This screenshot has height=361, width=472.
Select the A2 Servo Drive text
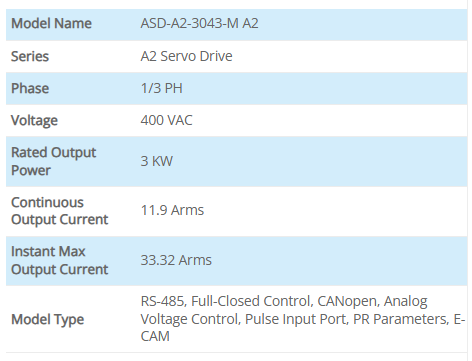click(x=186, y=56)
